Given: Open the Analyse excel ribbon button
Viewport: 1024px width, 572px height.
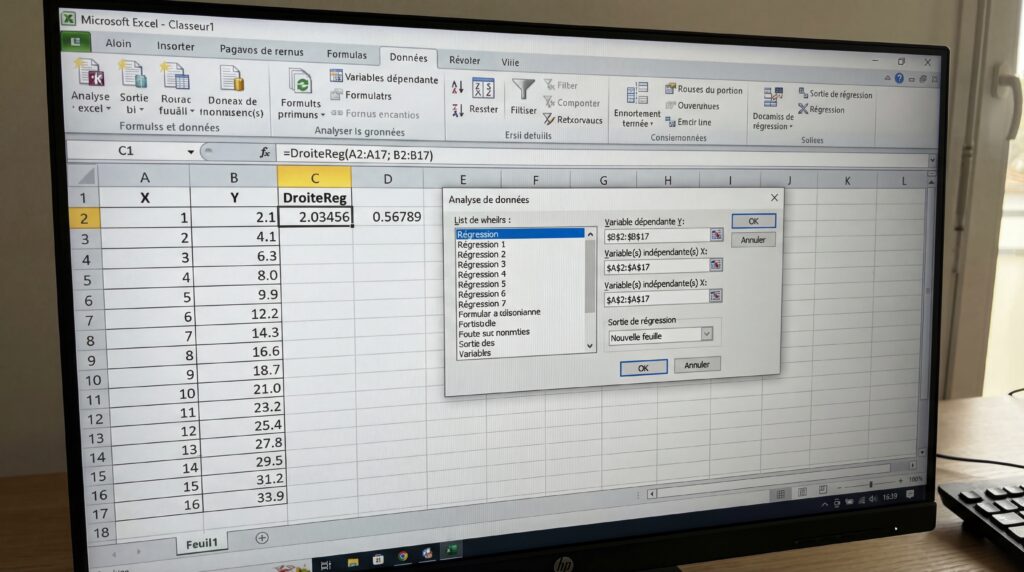Looking at the screenshot, I should (x=91, y=85).
